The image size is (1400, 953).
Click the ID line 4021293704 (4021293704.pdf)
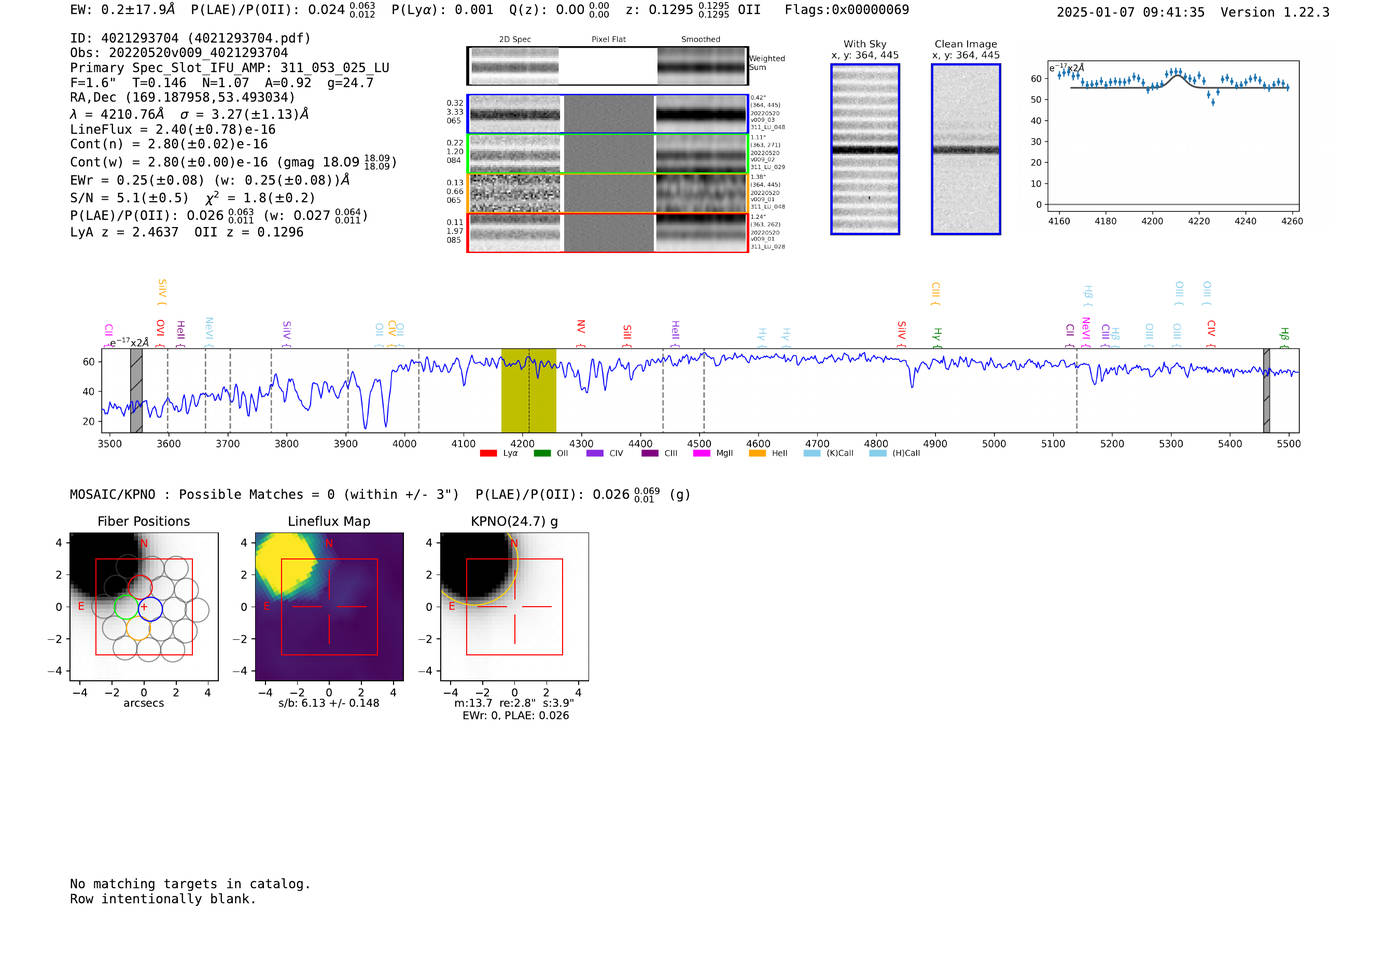pyautogui.click(x=190, y=38)
